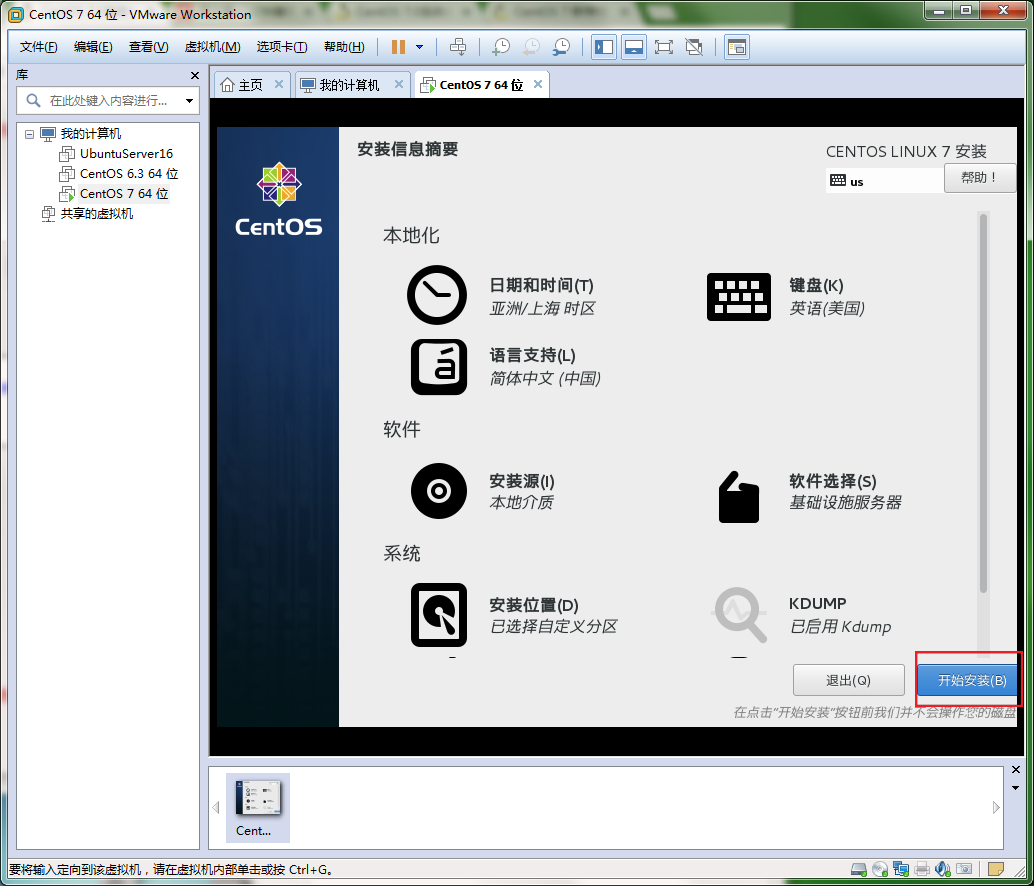Open KDUMP magnifier icon

(739, 615)
